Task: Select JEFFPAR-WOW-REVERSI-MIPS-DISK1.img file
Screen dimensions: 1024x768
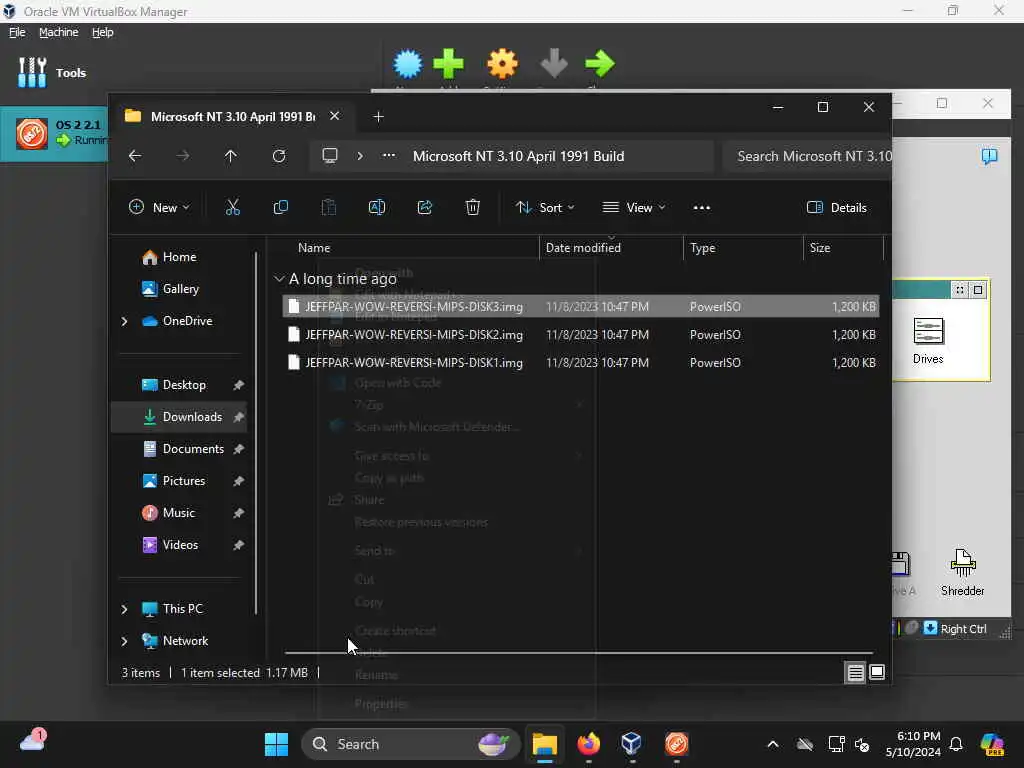Action: pos(581,362)
